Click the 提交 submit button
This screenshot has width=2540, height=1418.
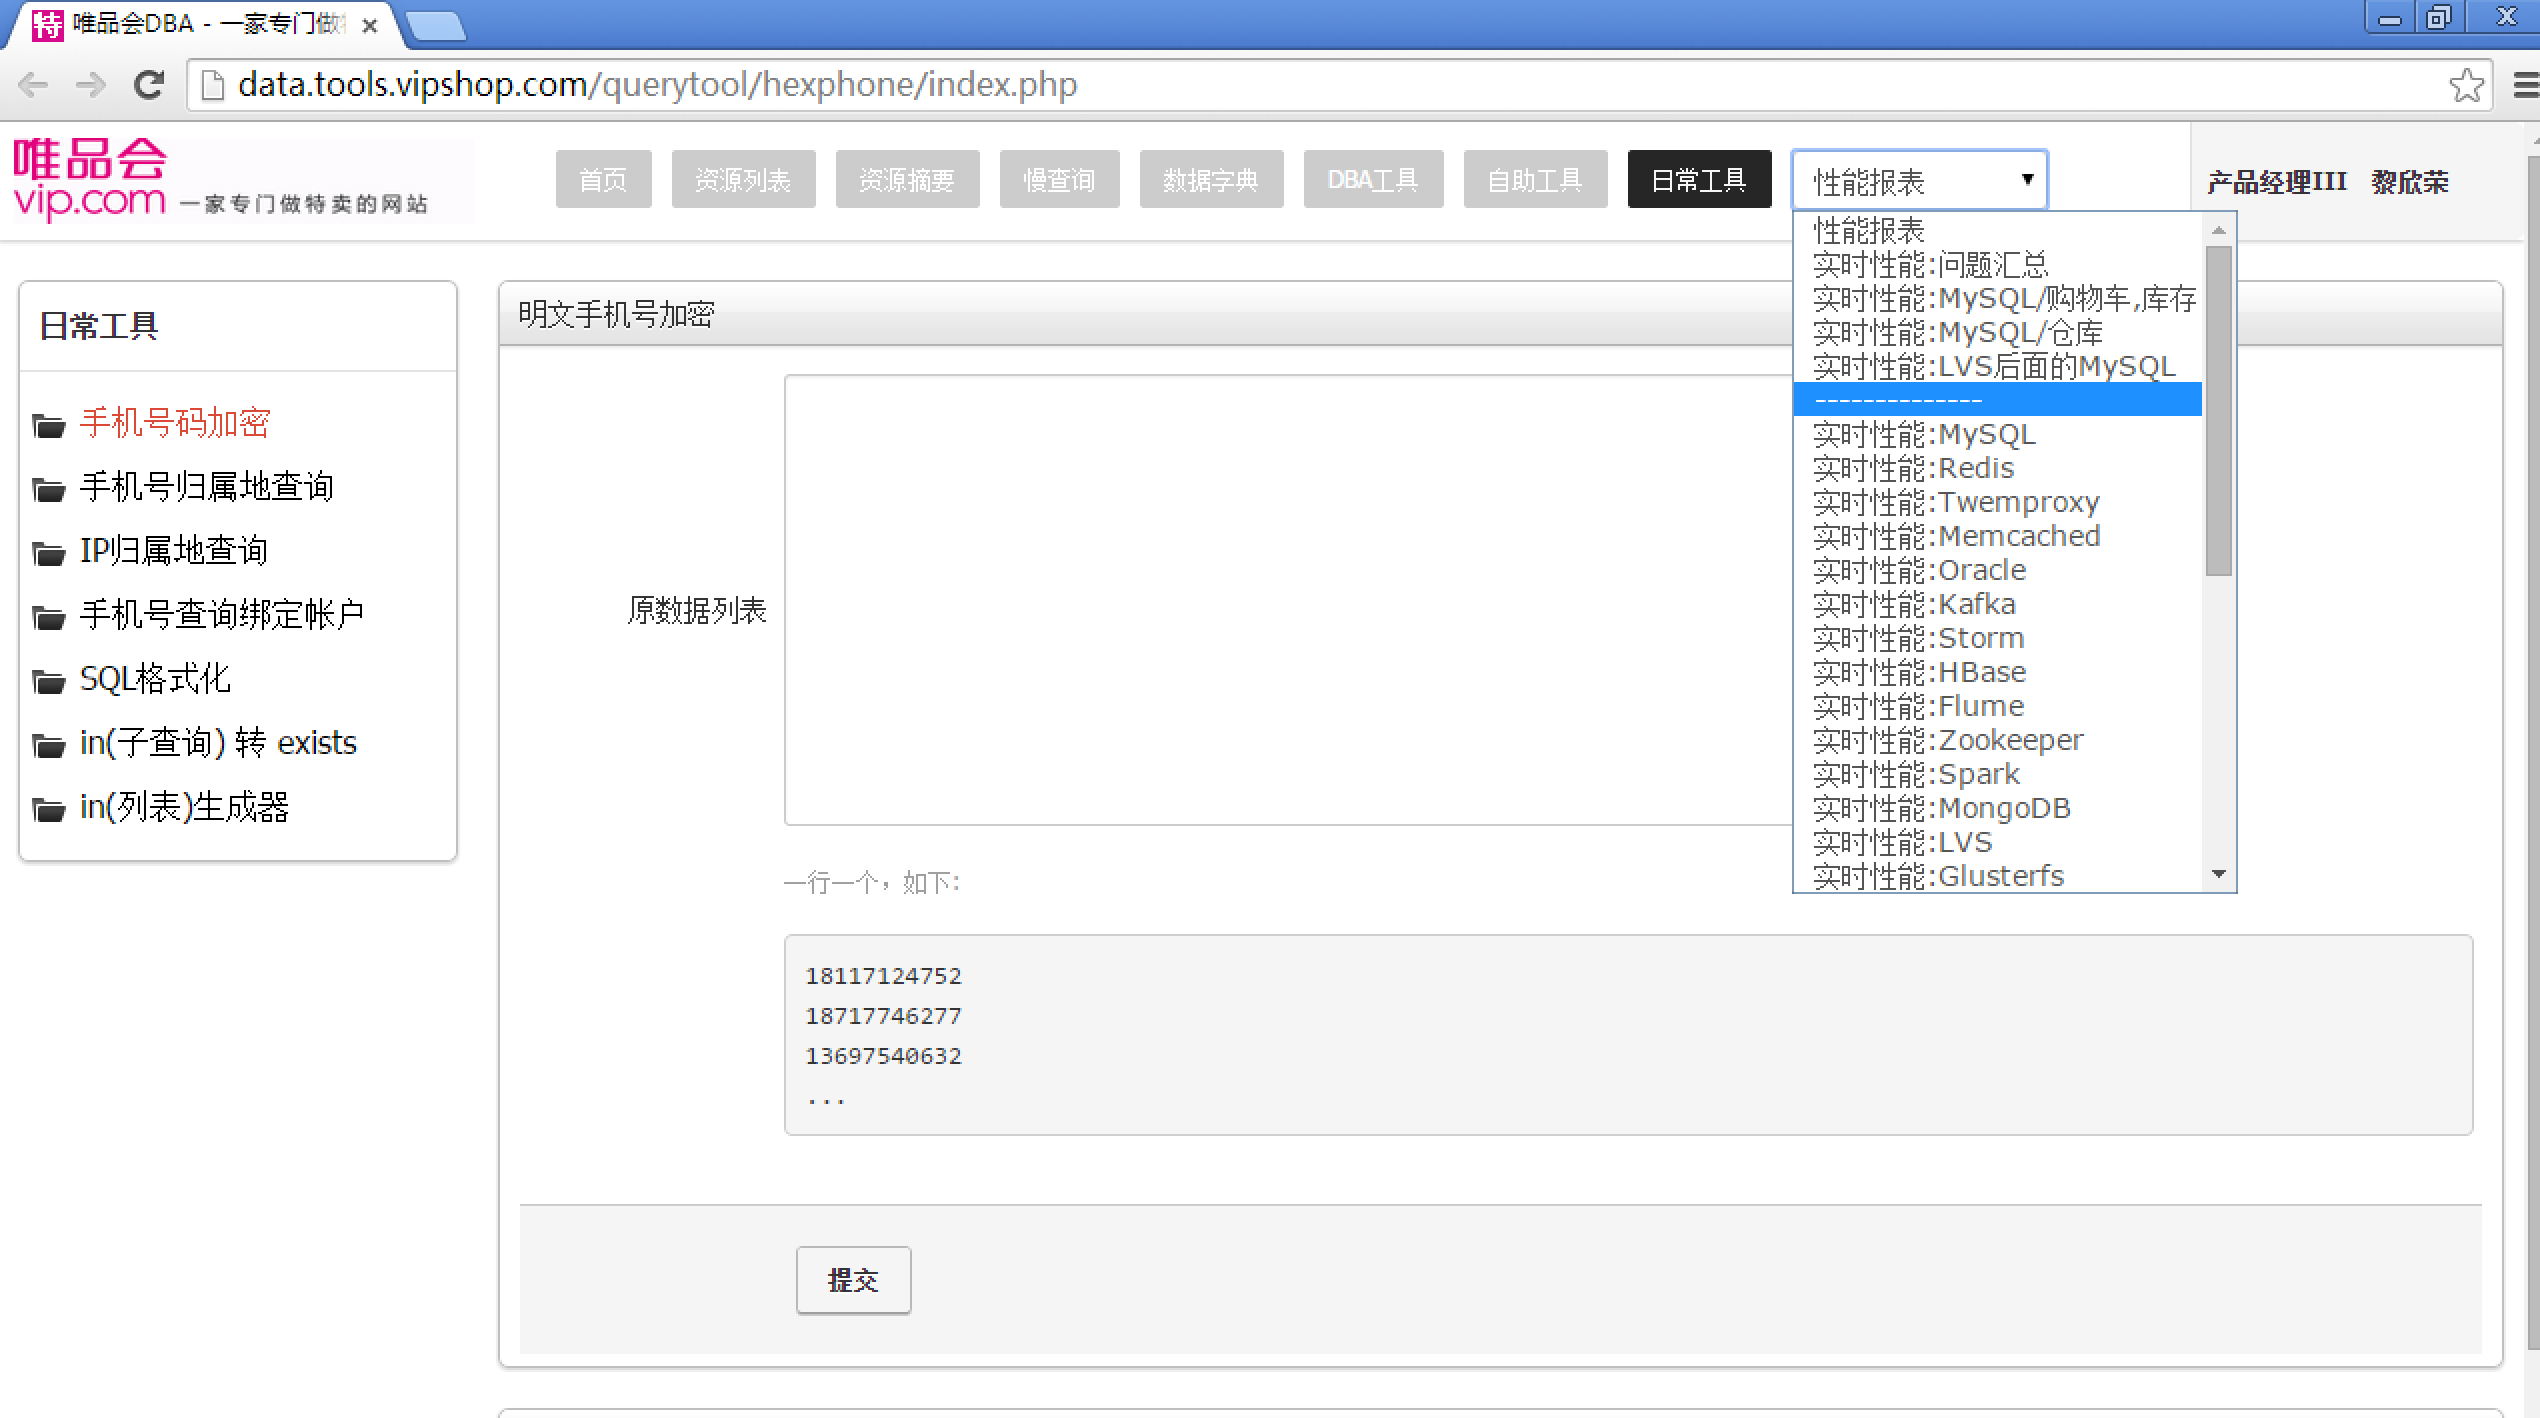853,1280
